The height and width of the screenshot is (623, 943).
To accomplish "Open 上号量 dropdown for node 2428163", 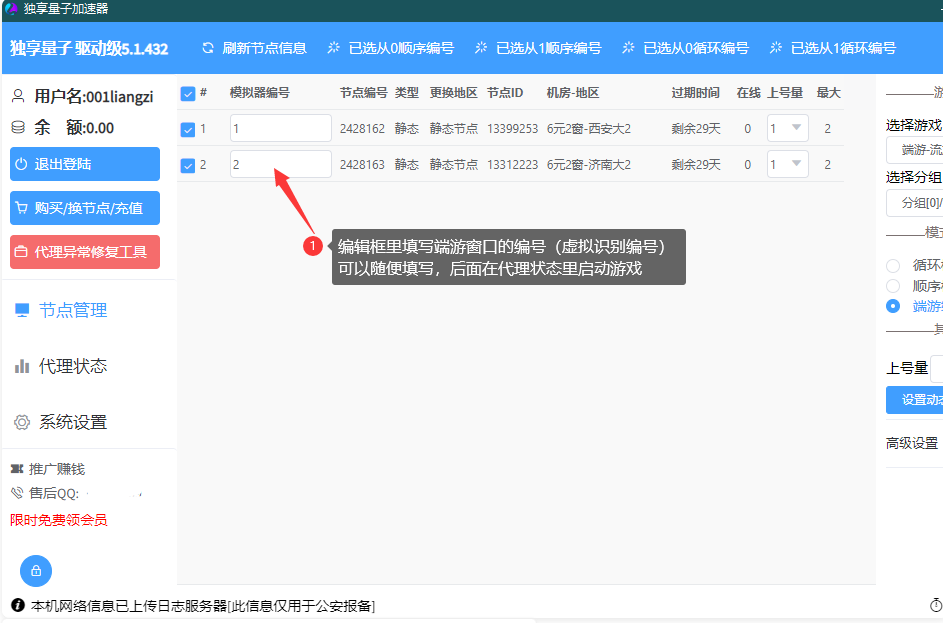I will click(x=788, y=164).
